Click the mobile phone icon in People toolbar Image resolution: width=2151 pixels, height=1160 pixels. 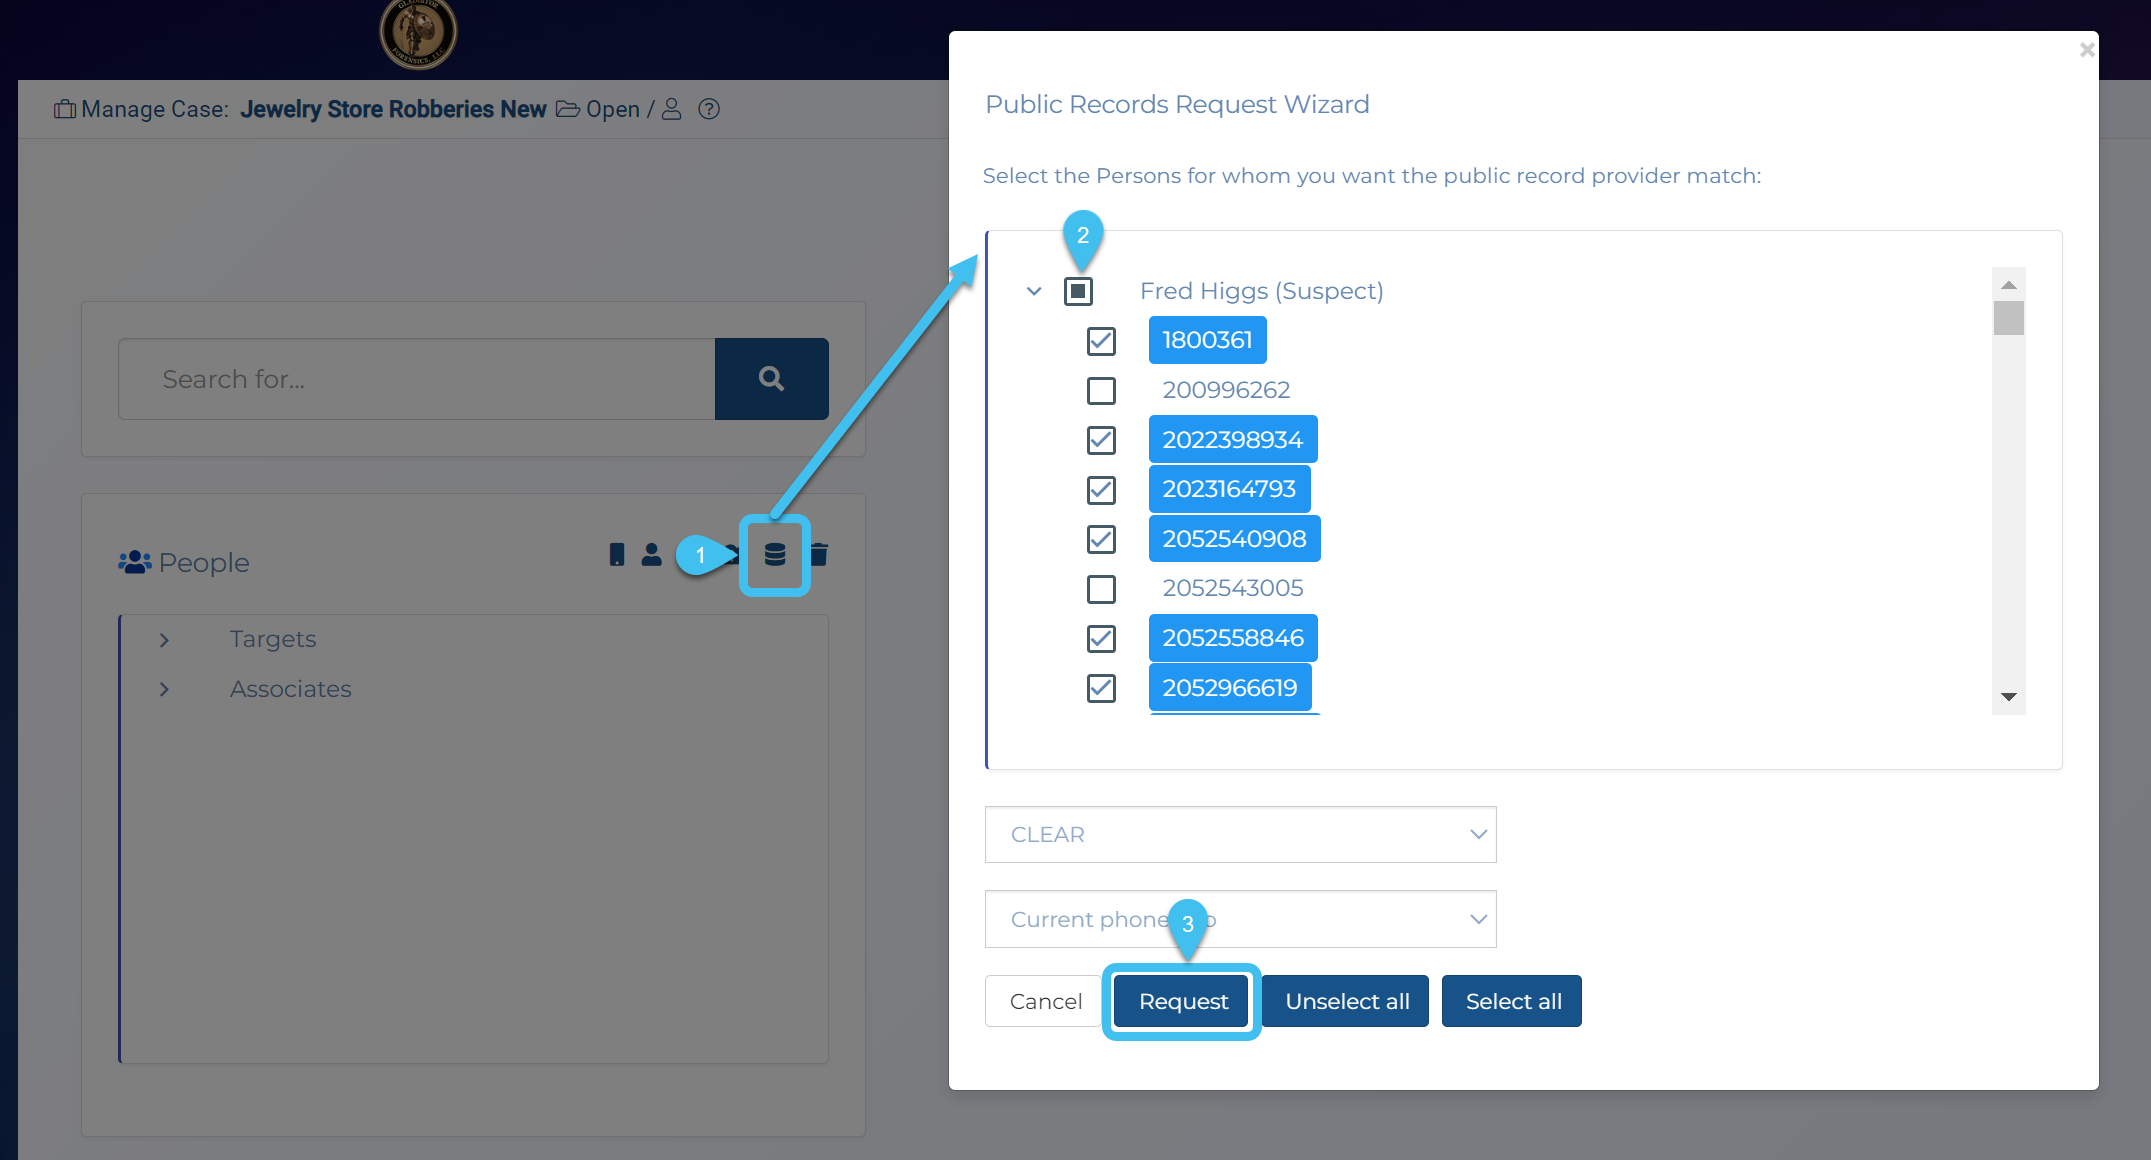pyautogui.click(x=617, y=554)
